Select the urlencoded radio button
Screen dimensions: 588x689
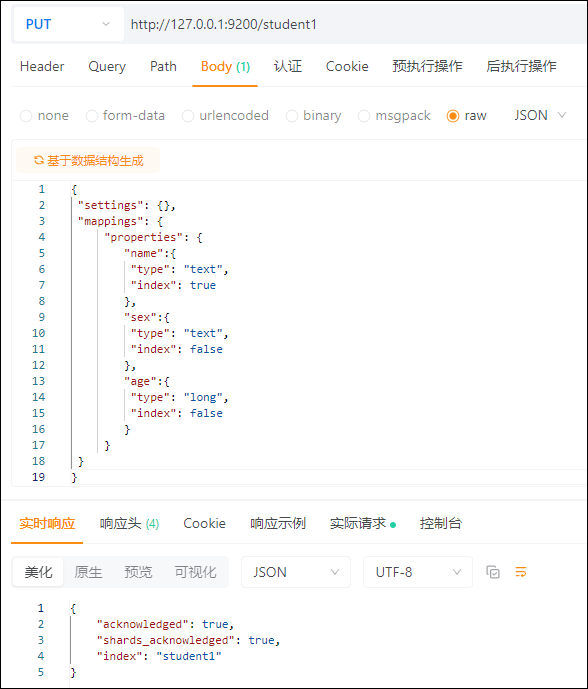point(188,116)
